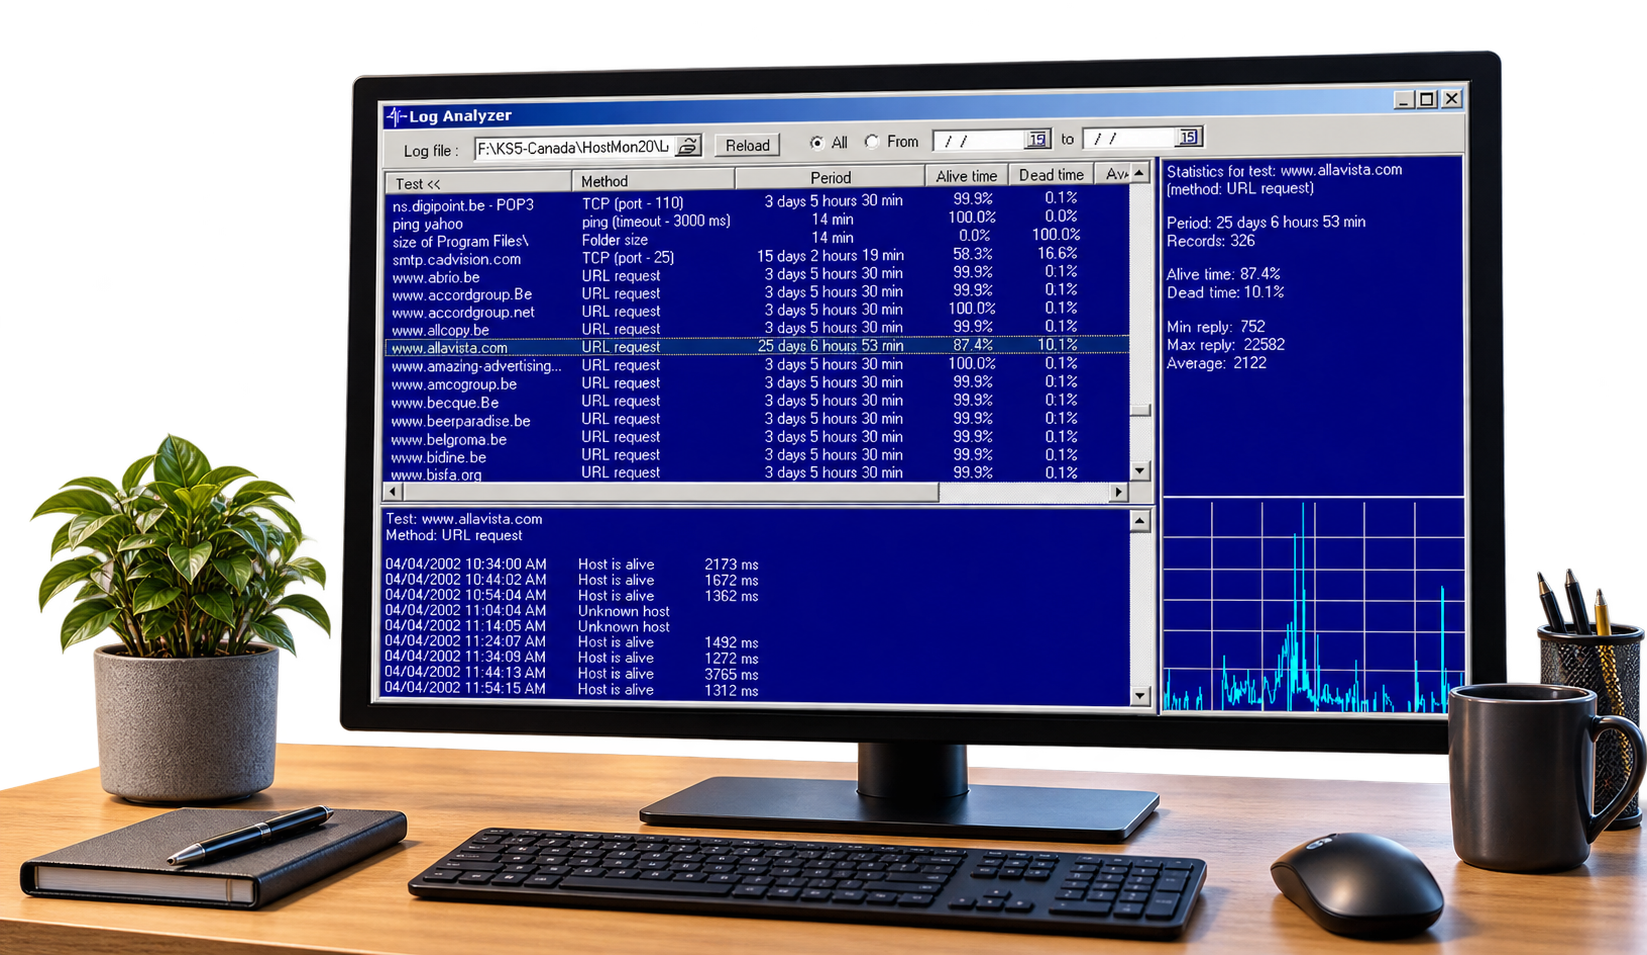Image resolution: width=1647 pixels, height=955 pixels.
Task: Select the From radio button
Action: [872, 142]
